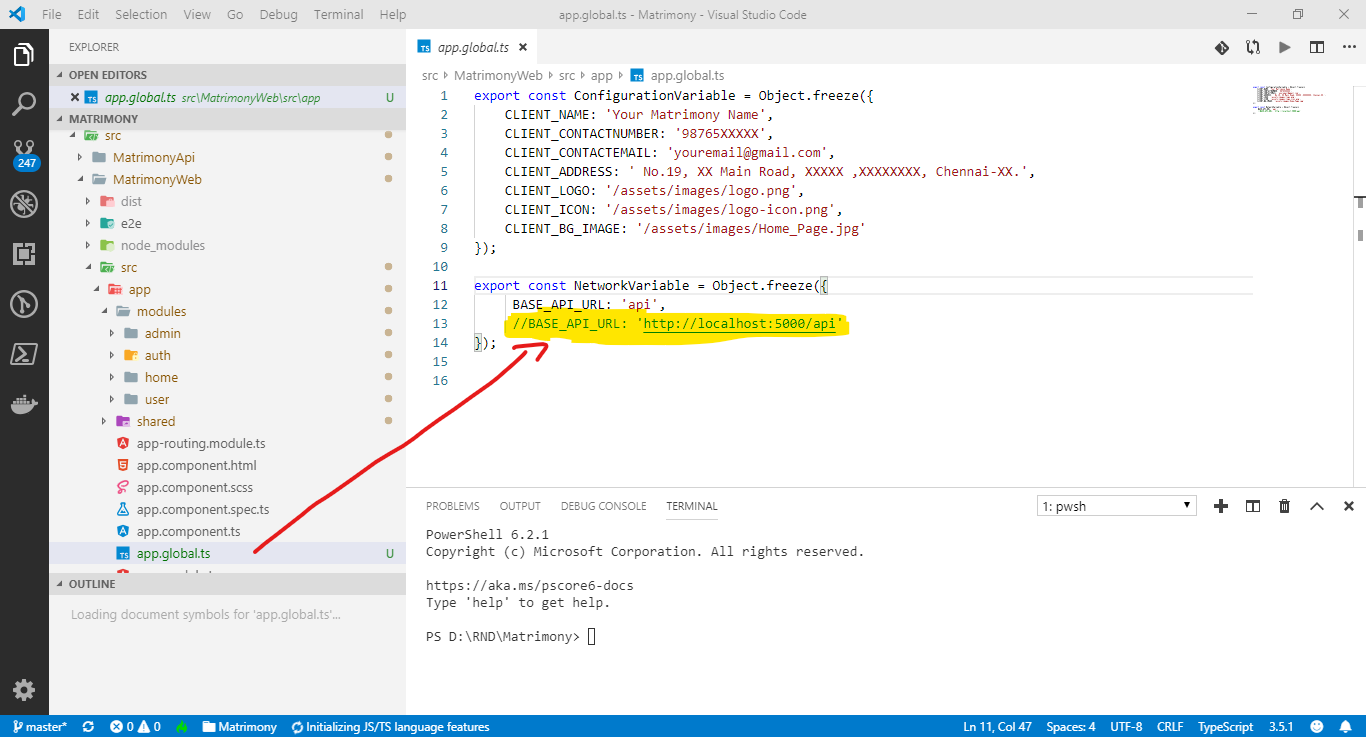The image size is (1366, 737).
Task: Open the Search view in activity bar
Action: click(24, 104)
